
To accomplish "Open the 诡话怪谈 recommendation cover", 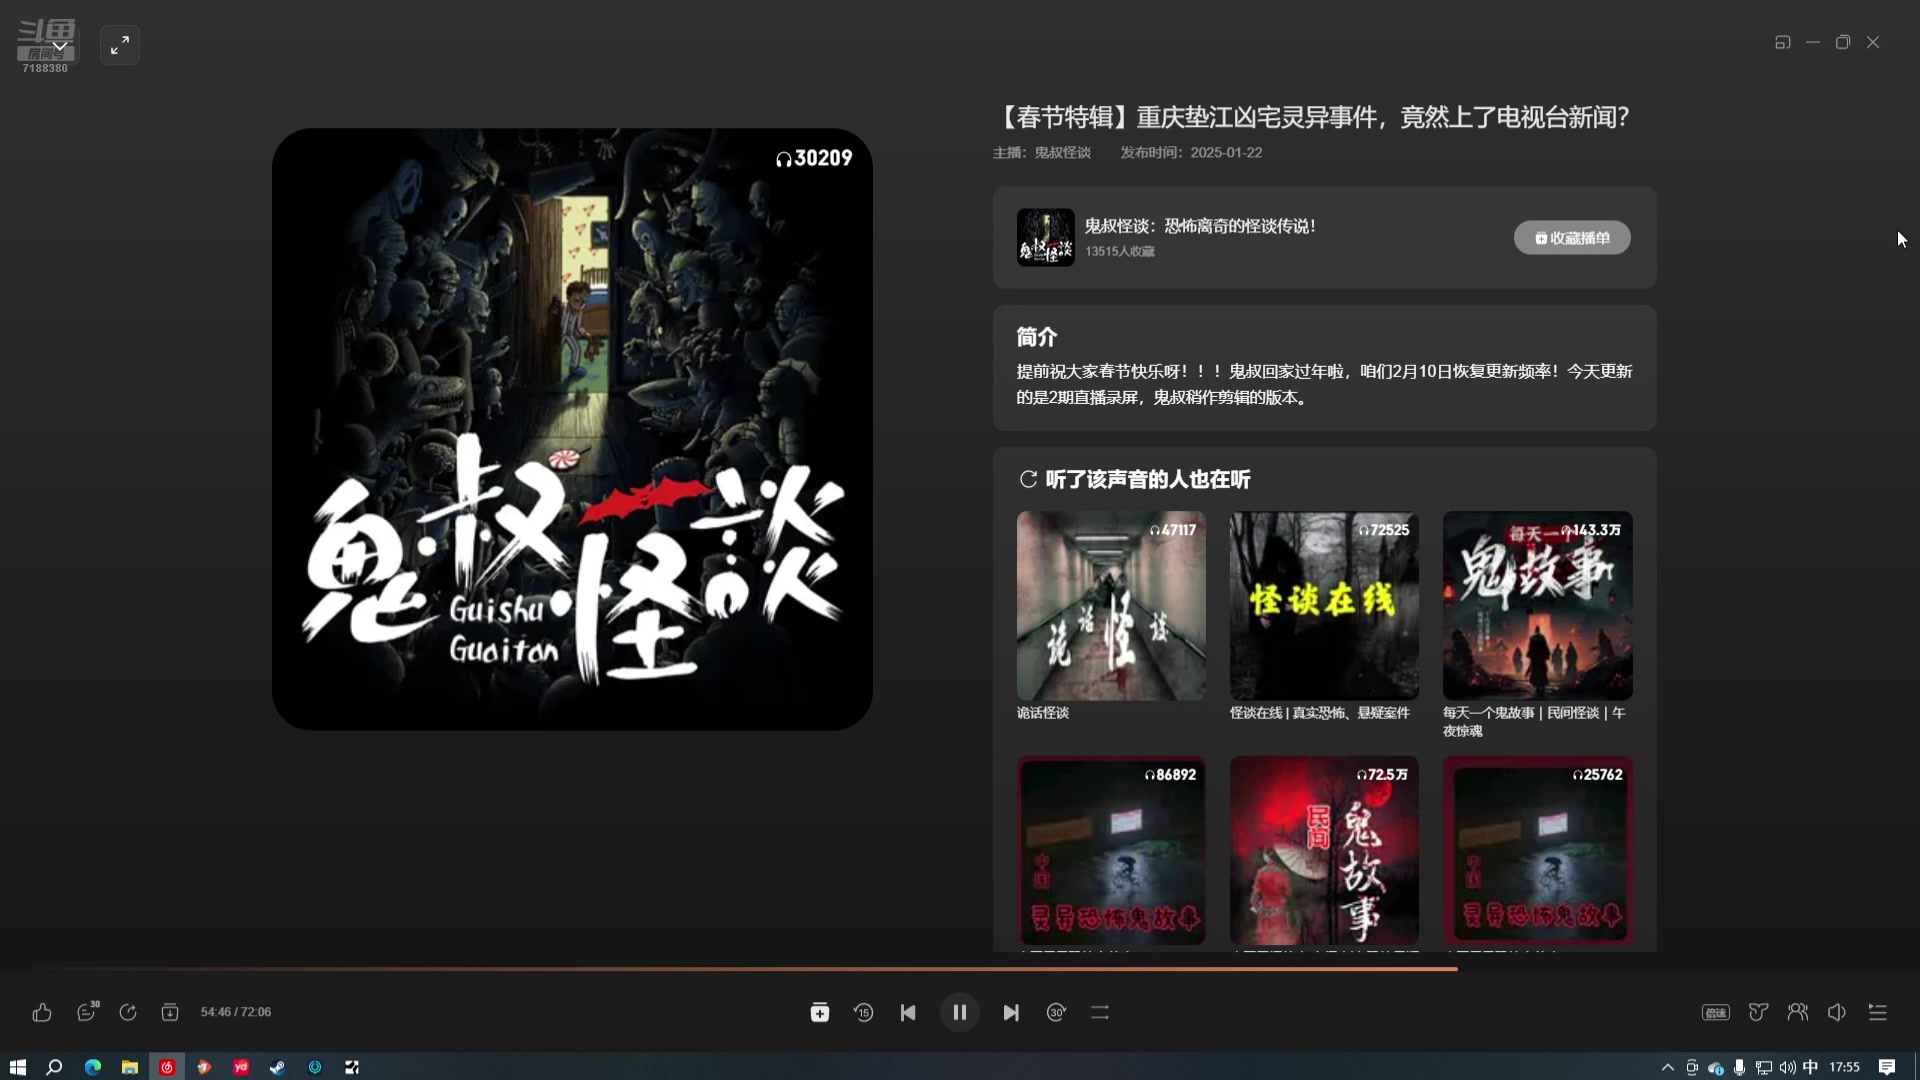I will click(x=1111, y=606).
